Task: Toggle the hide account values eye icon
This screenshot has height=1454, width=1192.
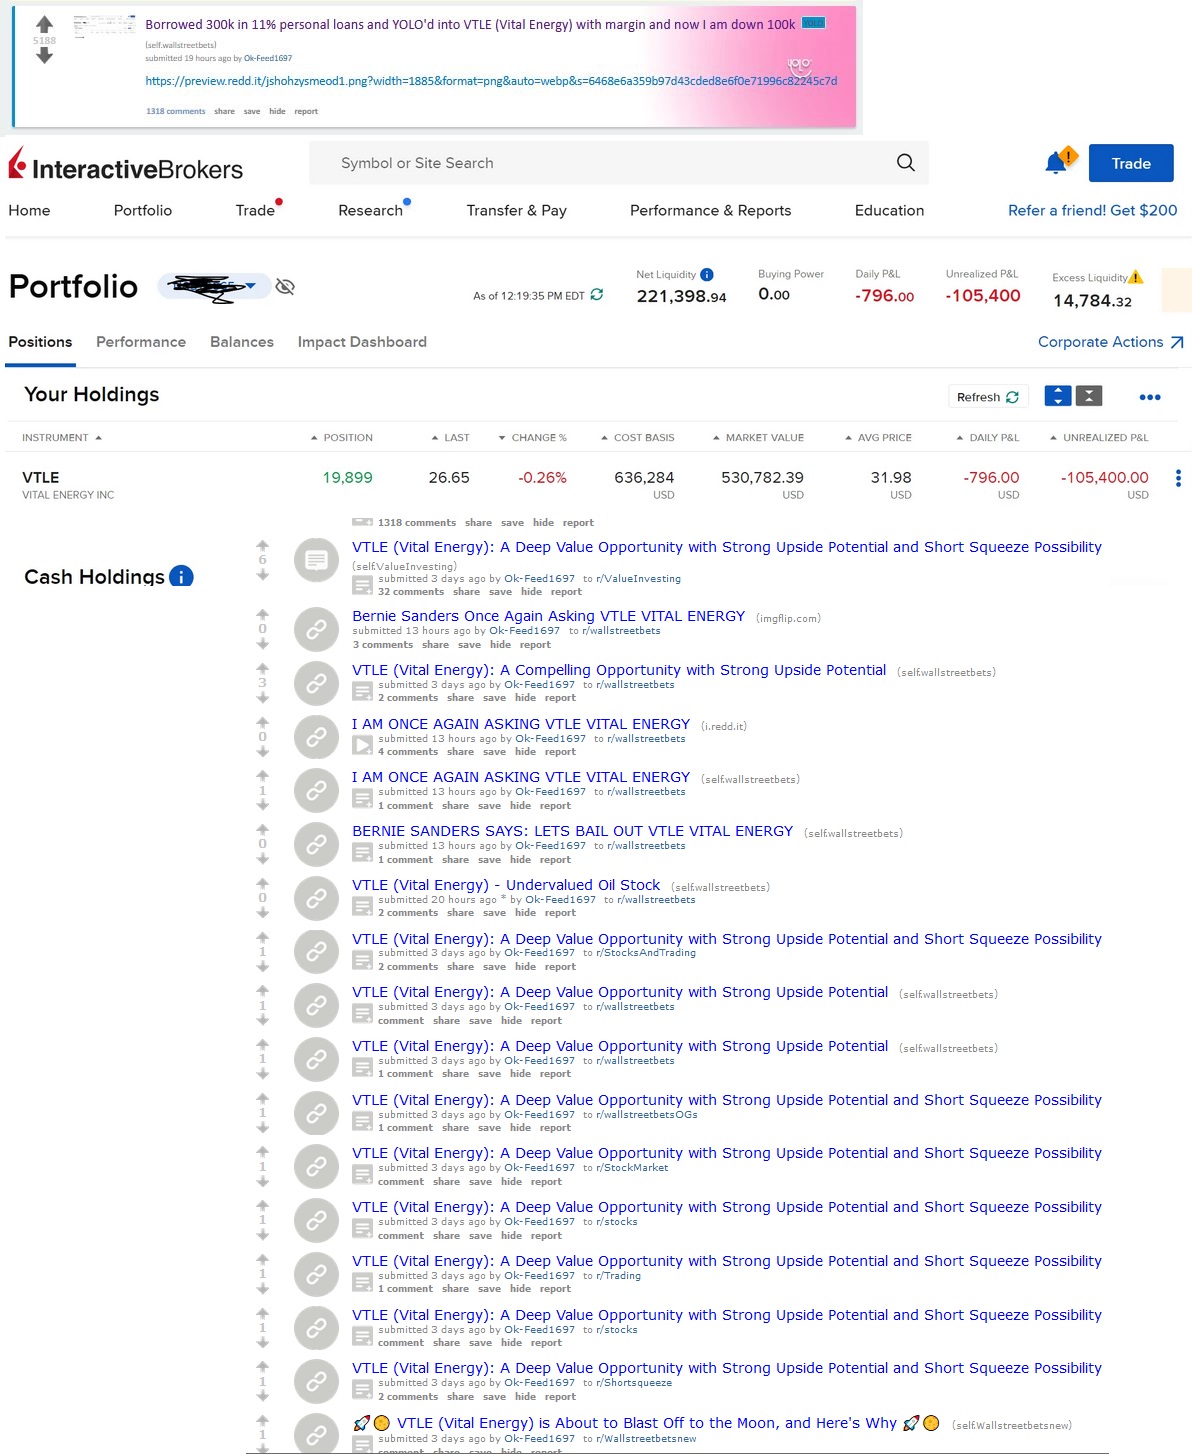Action: pyautogui.click(x=285, y=287)
